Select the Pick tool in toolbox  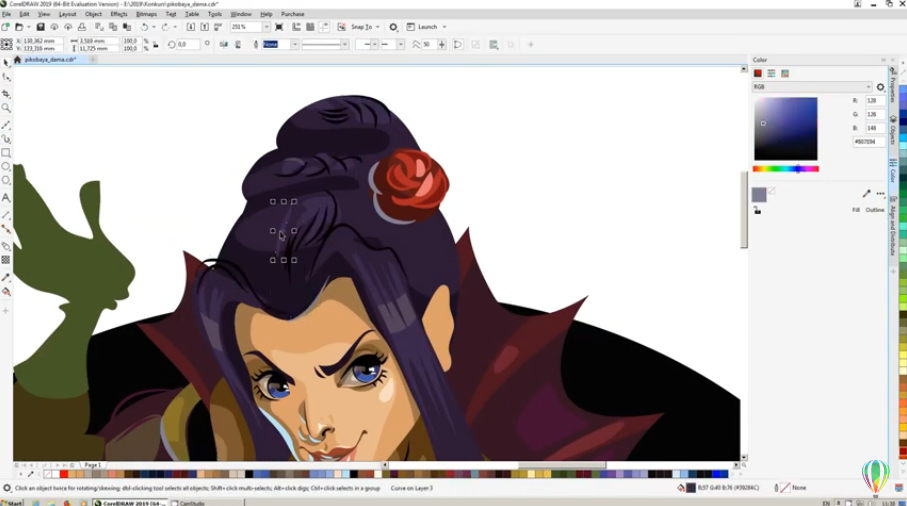(6, 62)
